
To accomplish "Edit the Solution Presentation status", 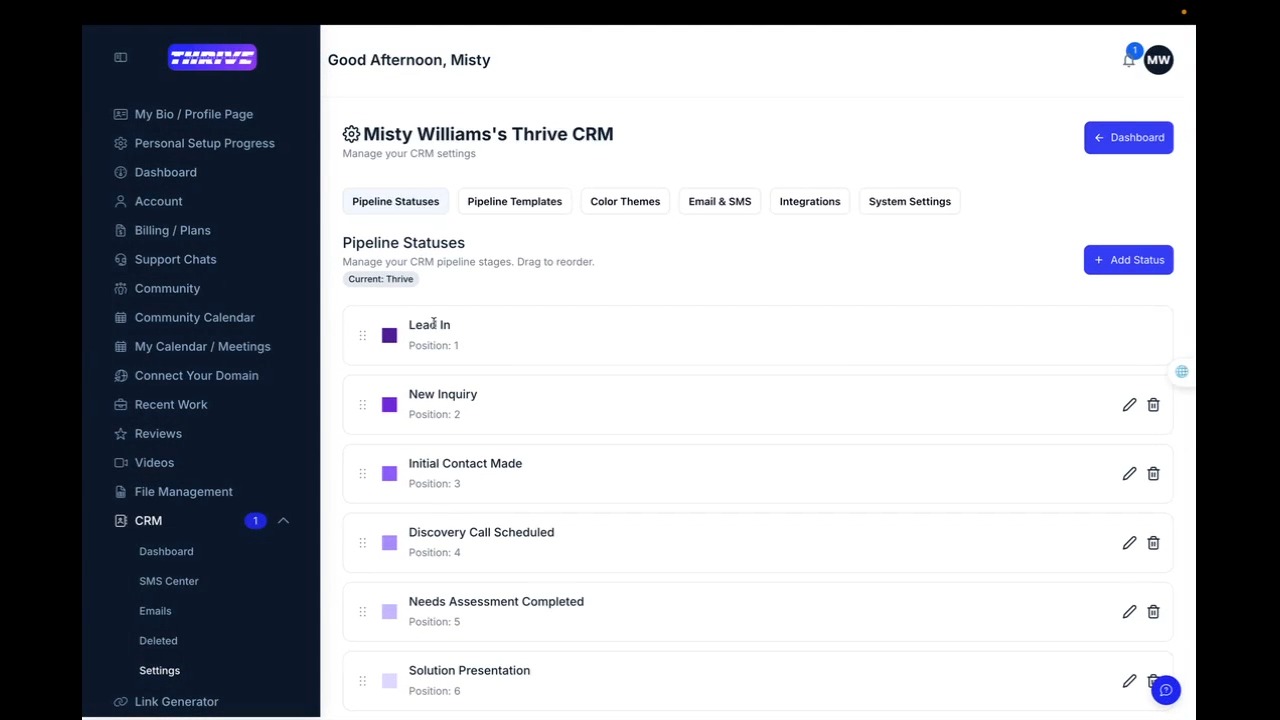I will (1129, 681).
